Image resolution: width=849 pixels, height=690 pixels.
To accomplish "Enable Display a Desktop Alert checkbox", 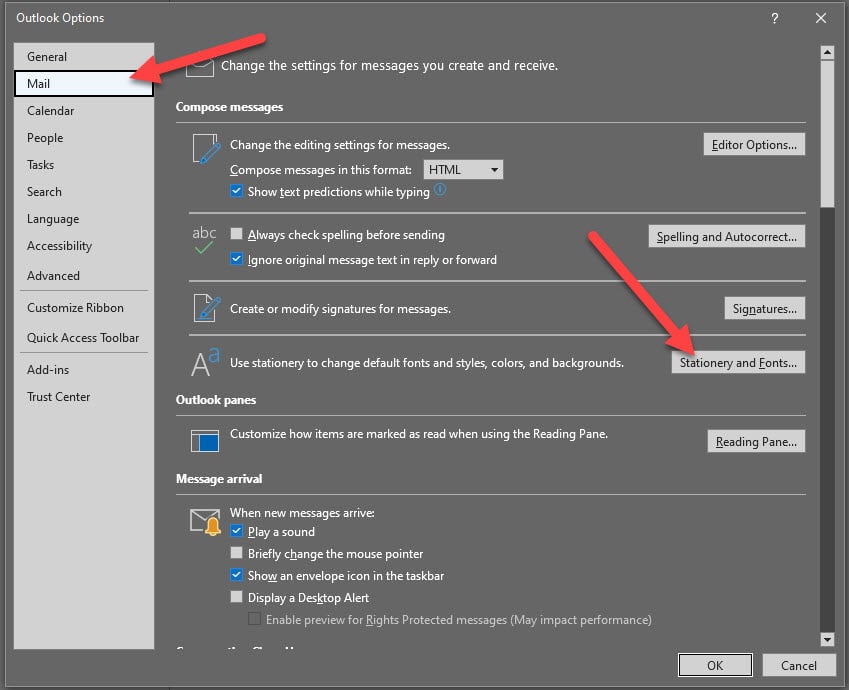I will [x=237, y=598].
